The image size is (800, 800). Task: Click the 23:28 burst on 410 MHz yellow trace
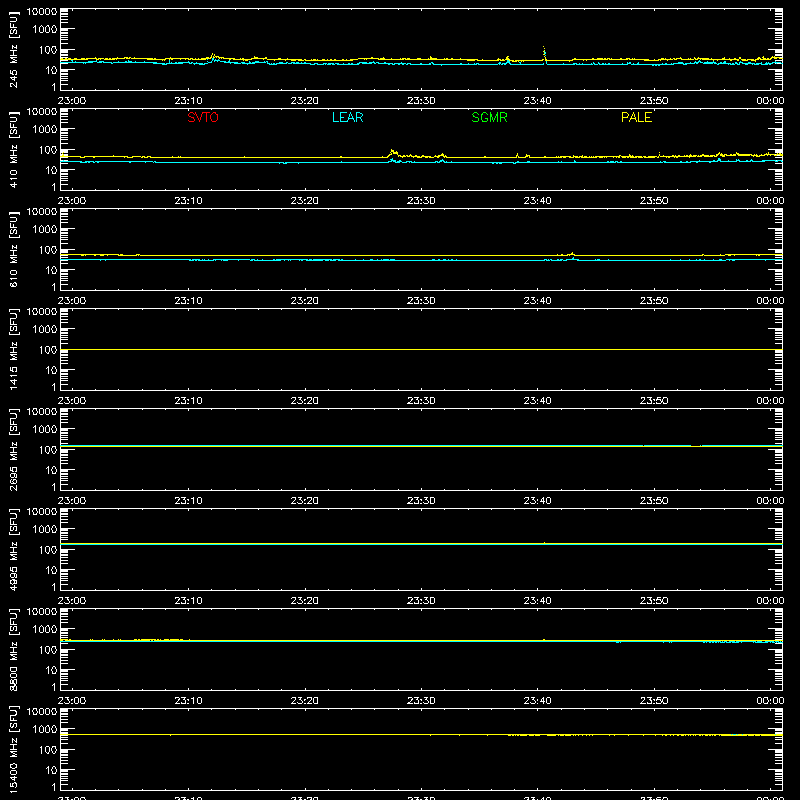[393, 153]
